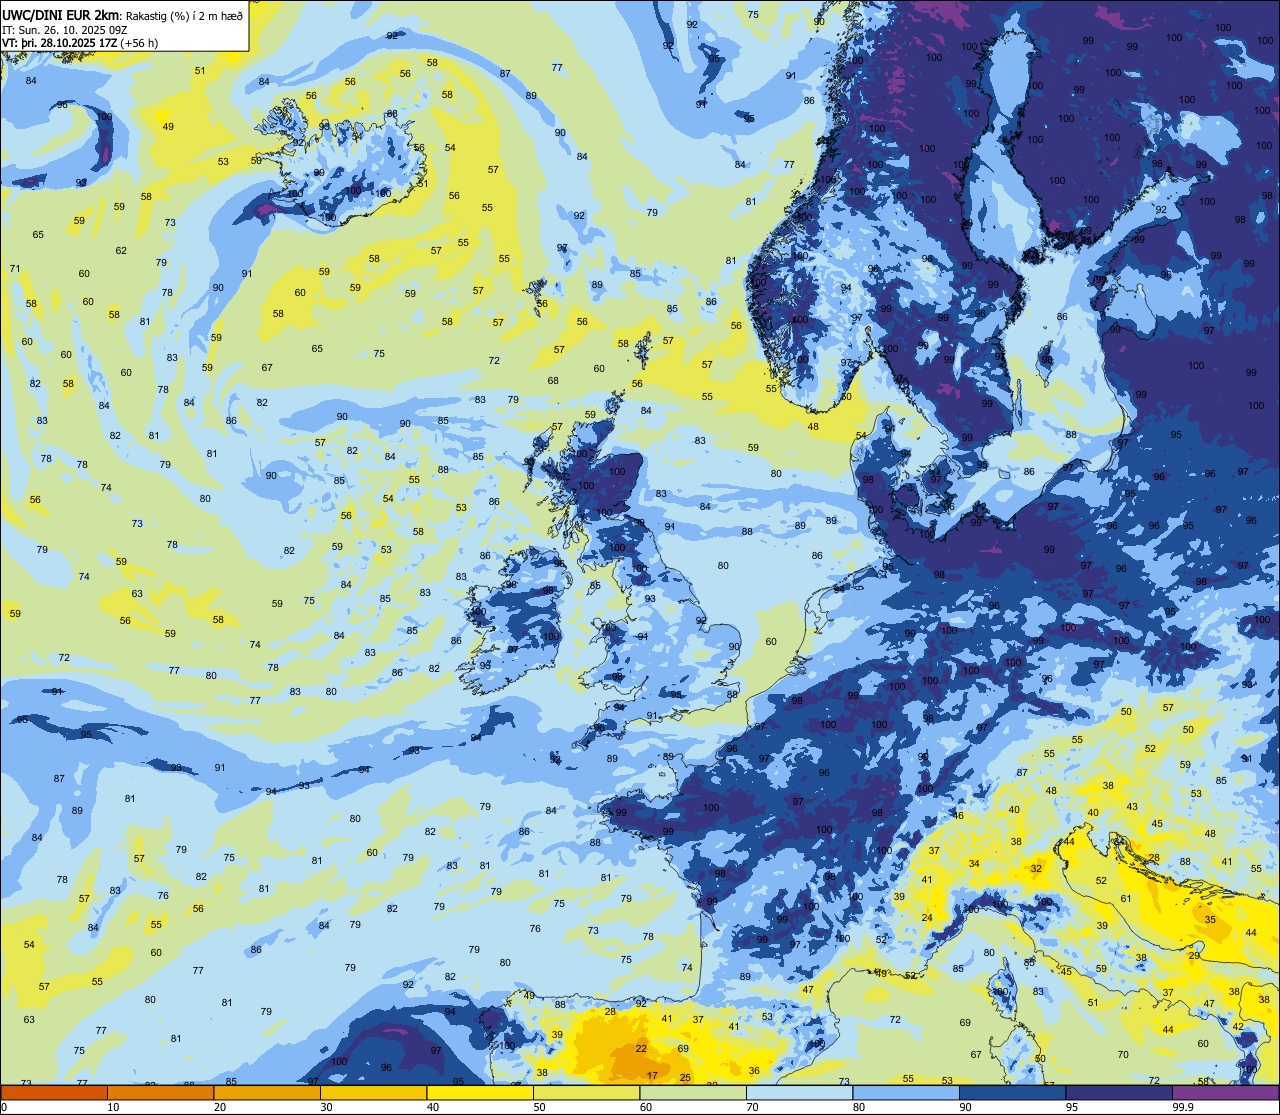Click the '35' humidity value on the map
The image size is (1280, 1115).
coord(1210,919)
